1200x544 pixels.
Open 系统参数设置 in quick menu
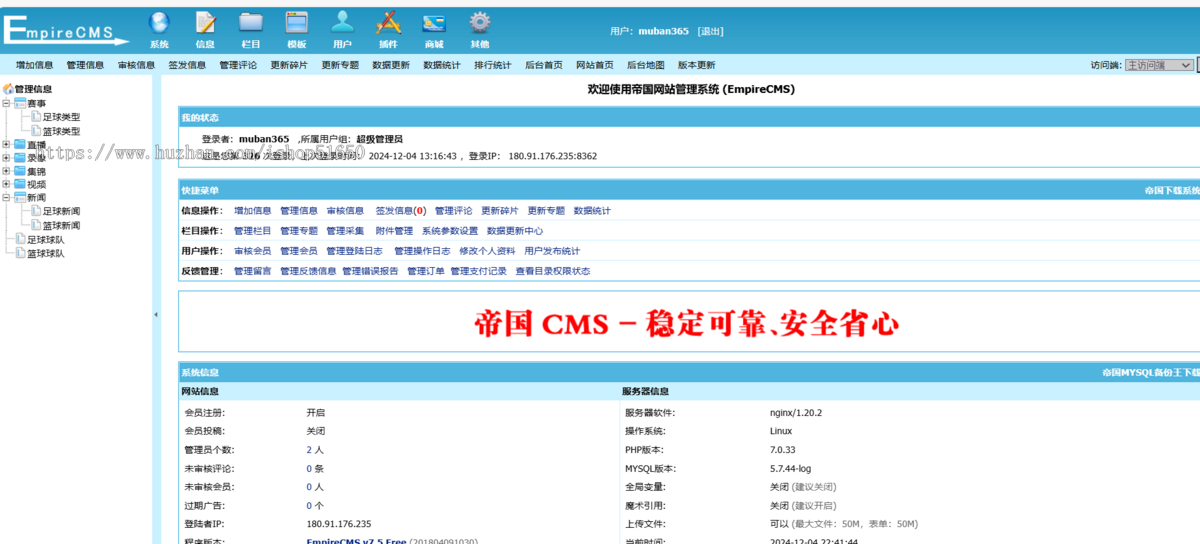click(x=450, y=231)
